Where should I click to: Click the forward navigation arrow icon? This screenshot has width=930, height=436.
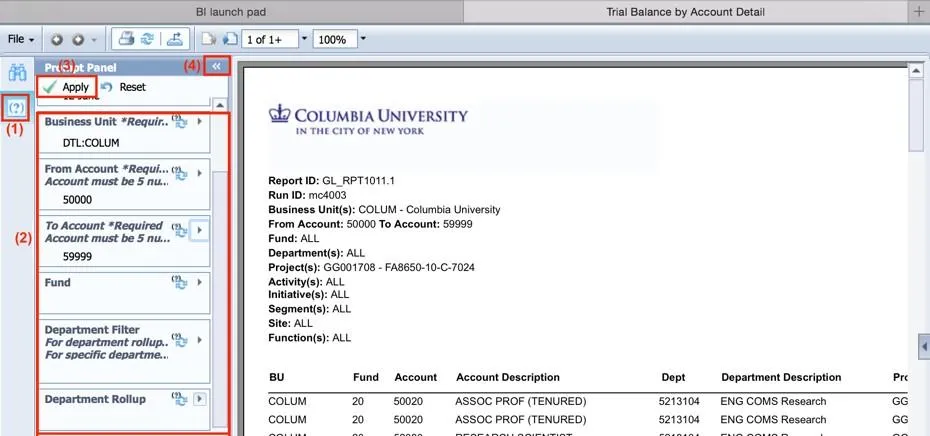tap(78, 40)
